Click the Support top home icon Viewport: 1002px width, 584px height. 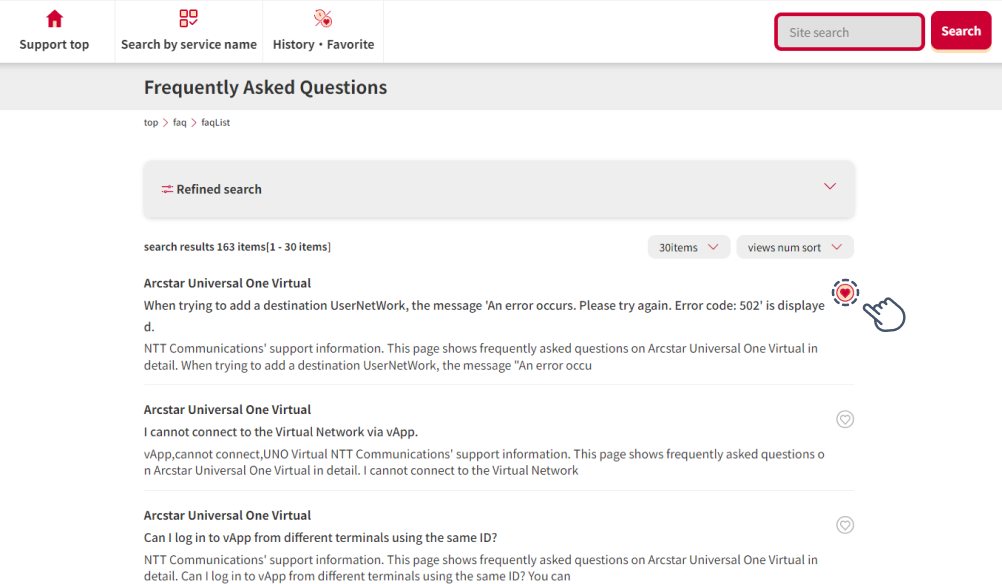54,19
